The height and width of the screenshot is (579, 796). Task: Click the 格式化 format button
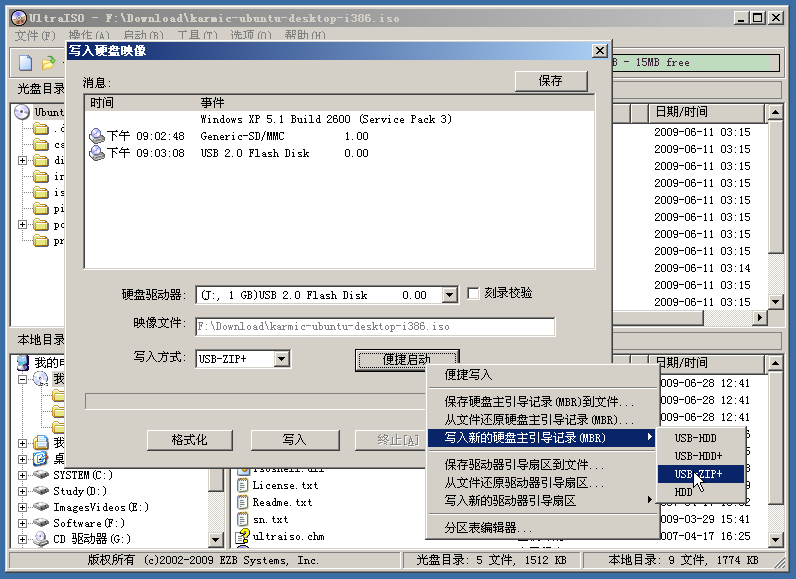coord(189,440)
